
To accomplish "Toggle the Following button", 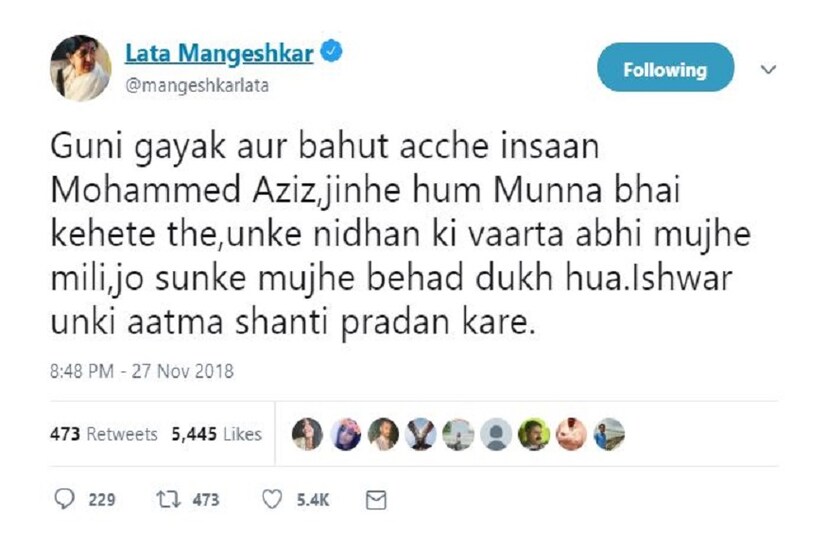I will click(665, 69).
